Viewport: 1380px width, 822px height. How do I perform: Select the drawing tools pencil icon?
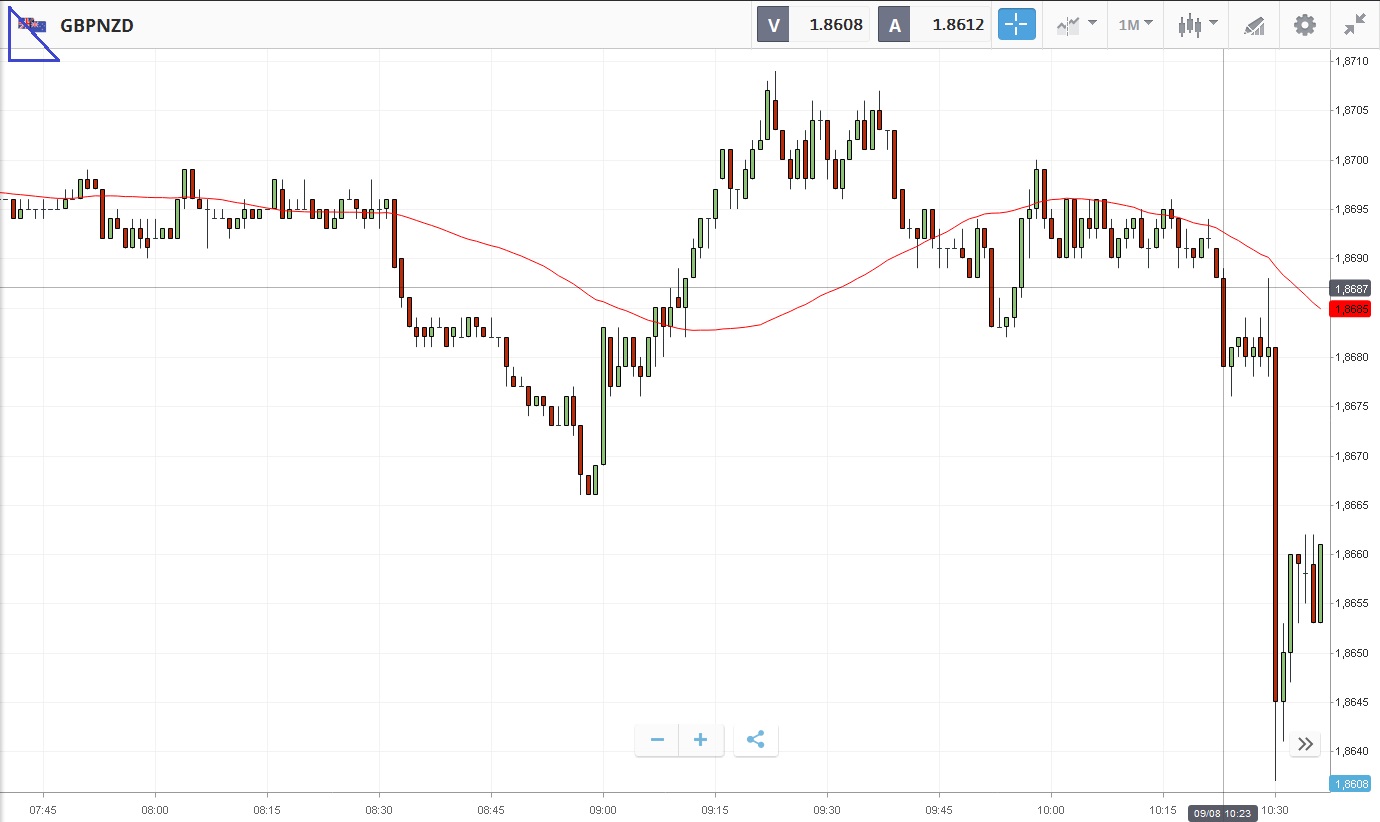[x=1254, y=25]
